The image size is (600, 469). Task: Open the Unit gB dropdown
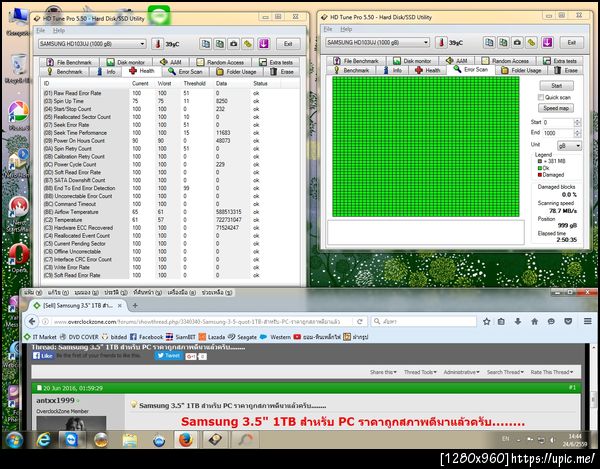pos(569,146)
